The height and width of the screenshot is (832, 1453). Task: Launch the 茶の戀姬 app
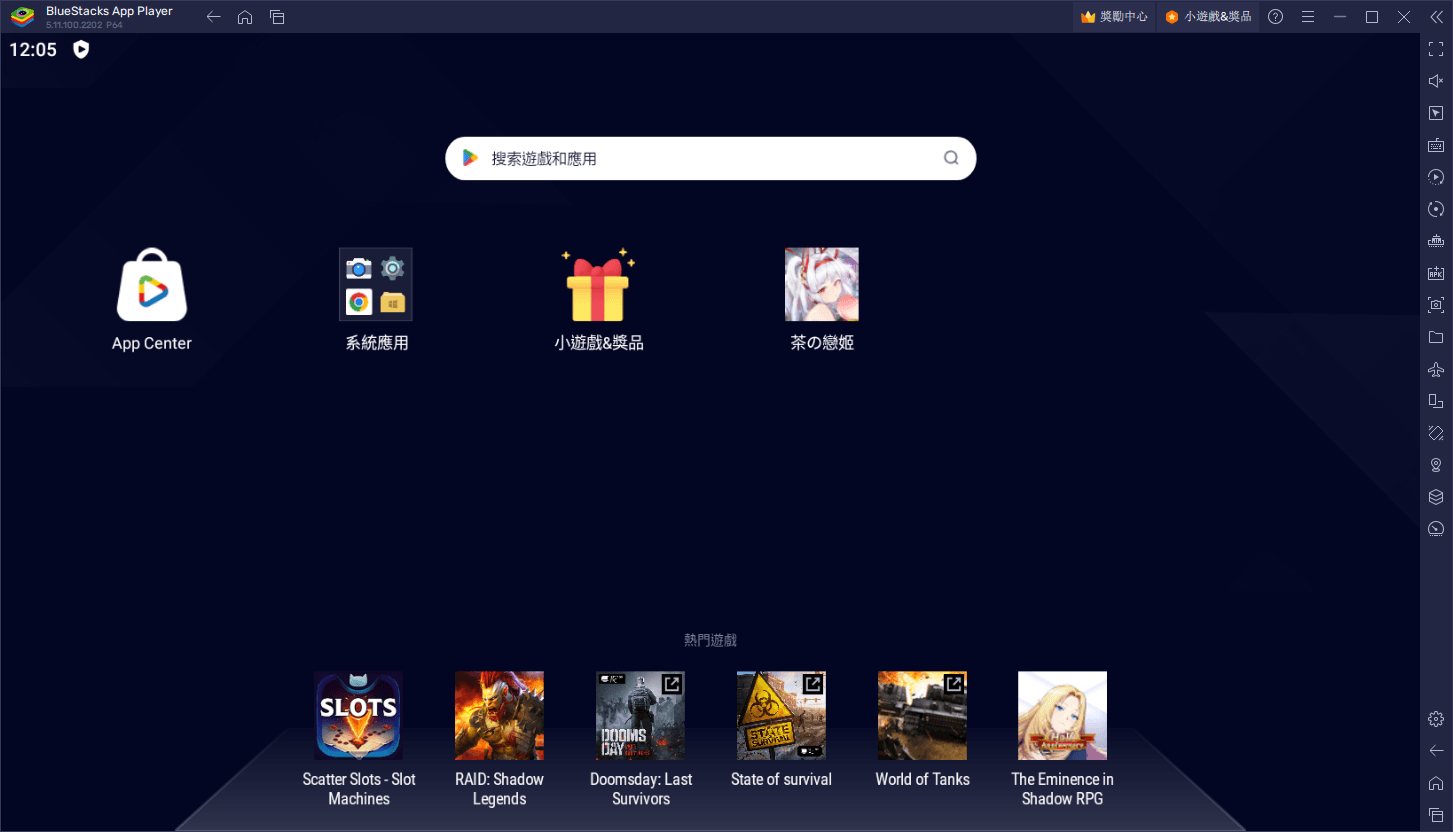[x=822, y=285]
